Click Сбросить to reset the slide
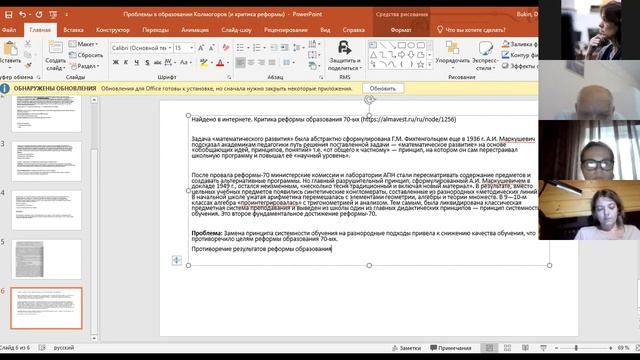The image size is (640, 360). (86, 55)
